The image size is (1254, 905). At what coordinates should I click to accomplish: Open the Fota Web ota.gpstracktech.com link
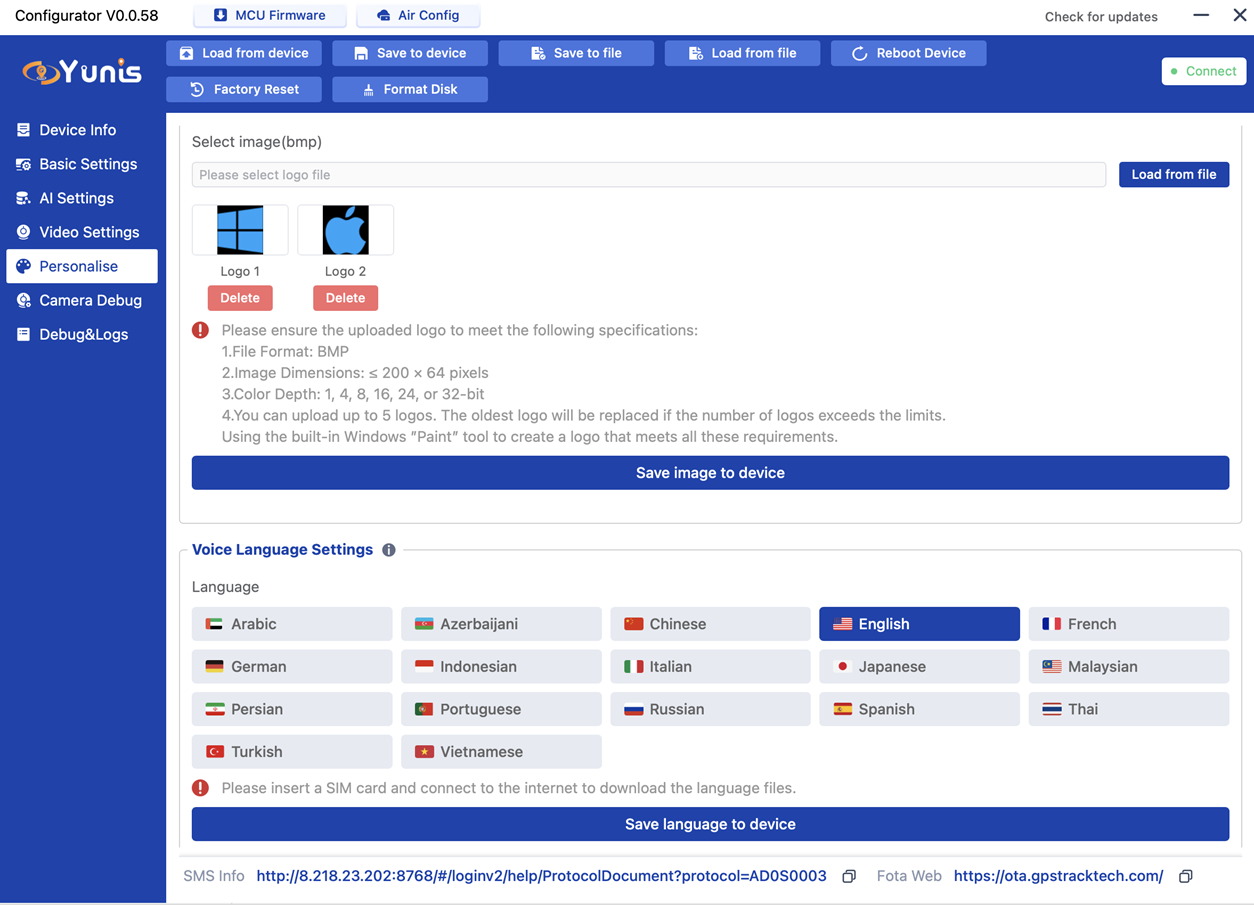click(x=1058, y=876)
